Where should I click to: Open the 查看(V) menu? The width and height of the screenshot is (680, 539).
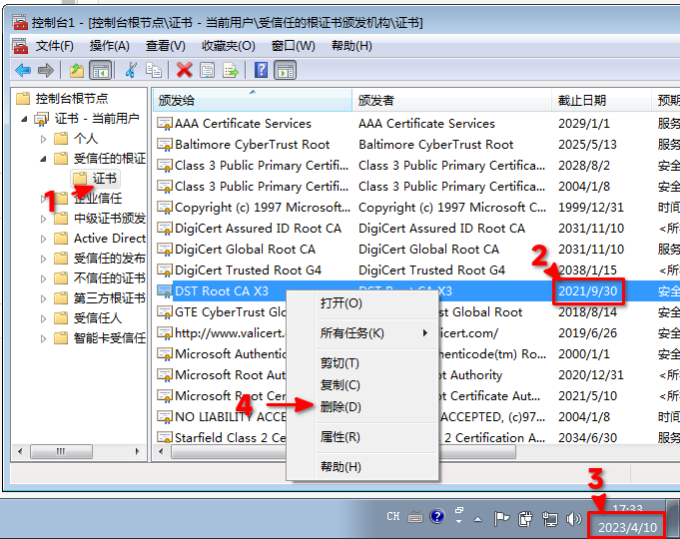(165, 46)
